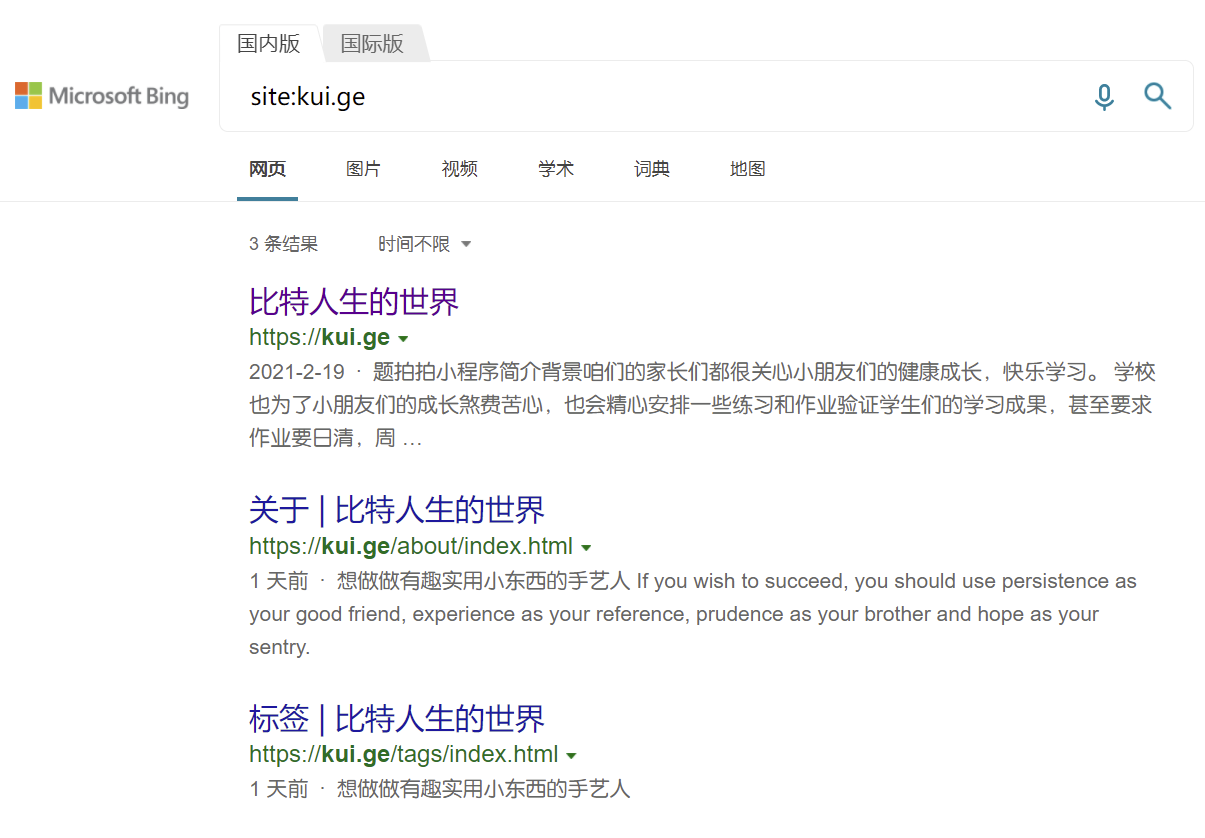Open the 学术 academic search section
Image resolution: width=1205 pixels, height=838 pixels.
pyautogui.click(x=555, y=169)
